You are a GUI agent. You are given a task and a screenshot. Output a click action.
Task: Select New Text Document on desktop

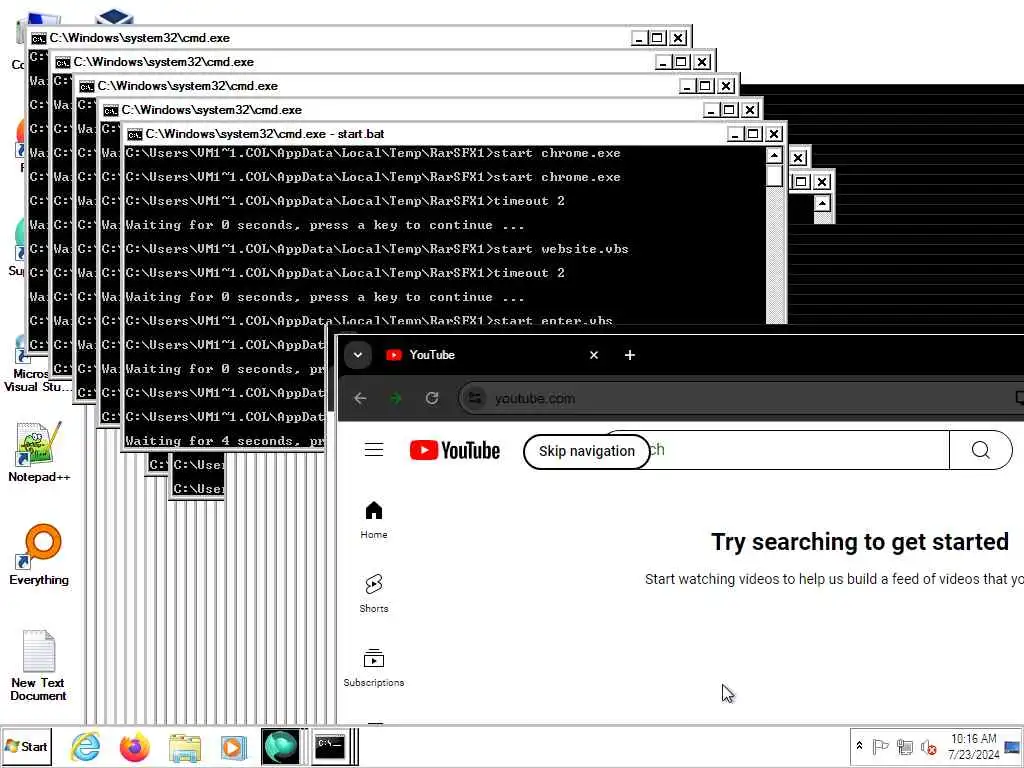pos(38,665)
